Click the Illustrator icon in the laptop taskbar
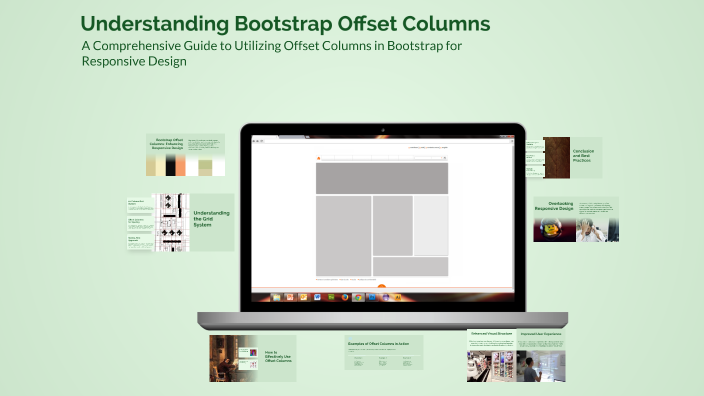This screenshot has width=704, height=396. tap(398, 297)
